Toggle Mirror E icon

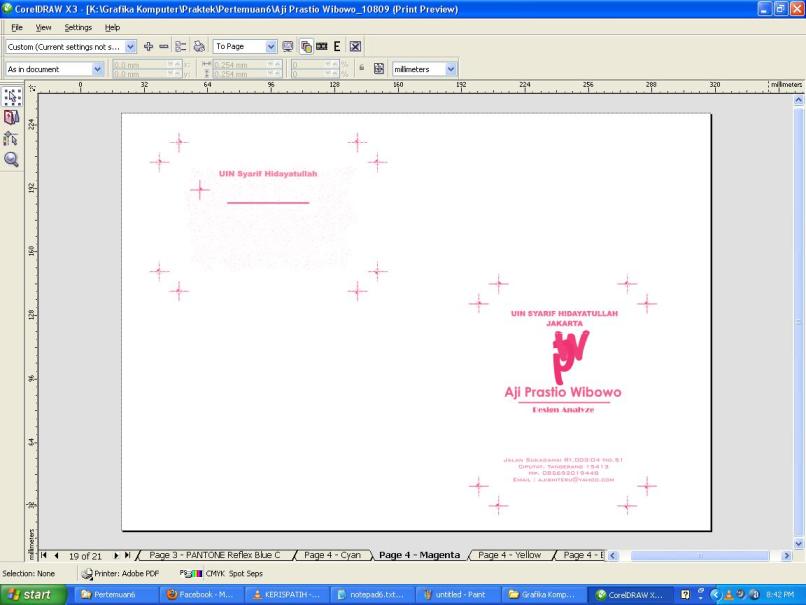coord(337,47)
